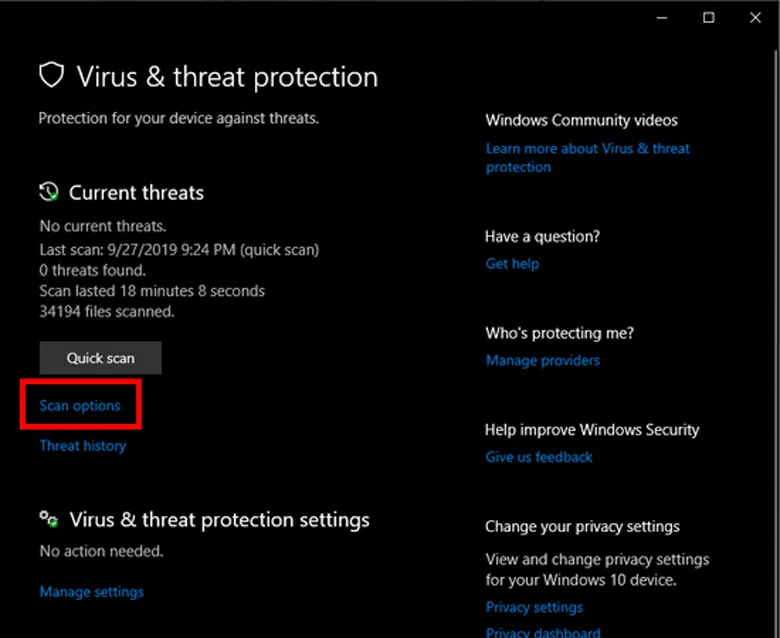Click the Windows Community videos heading
780x638 pixels.
[581, 120]
